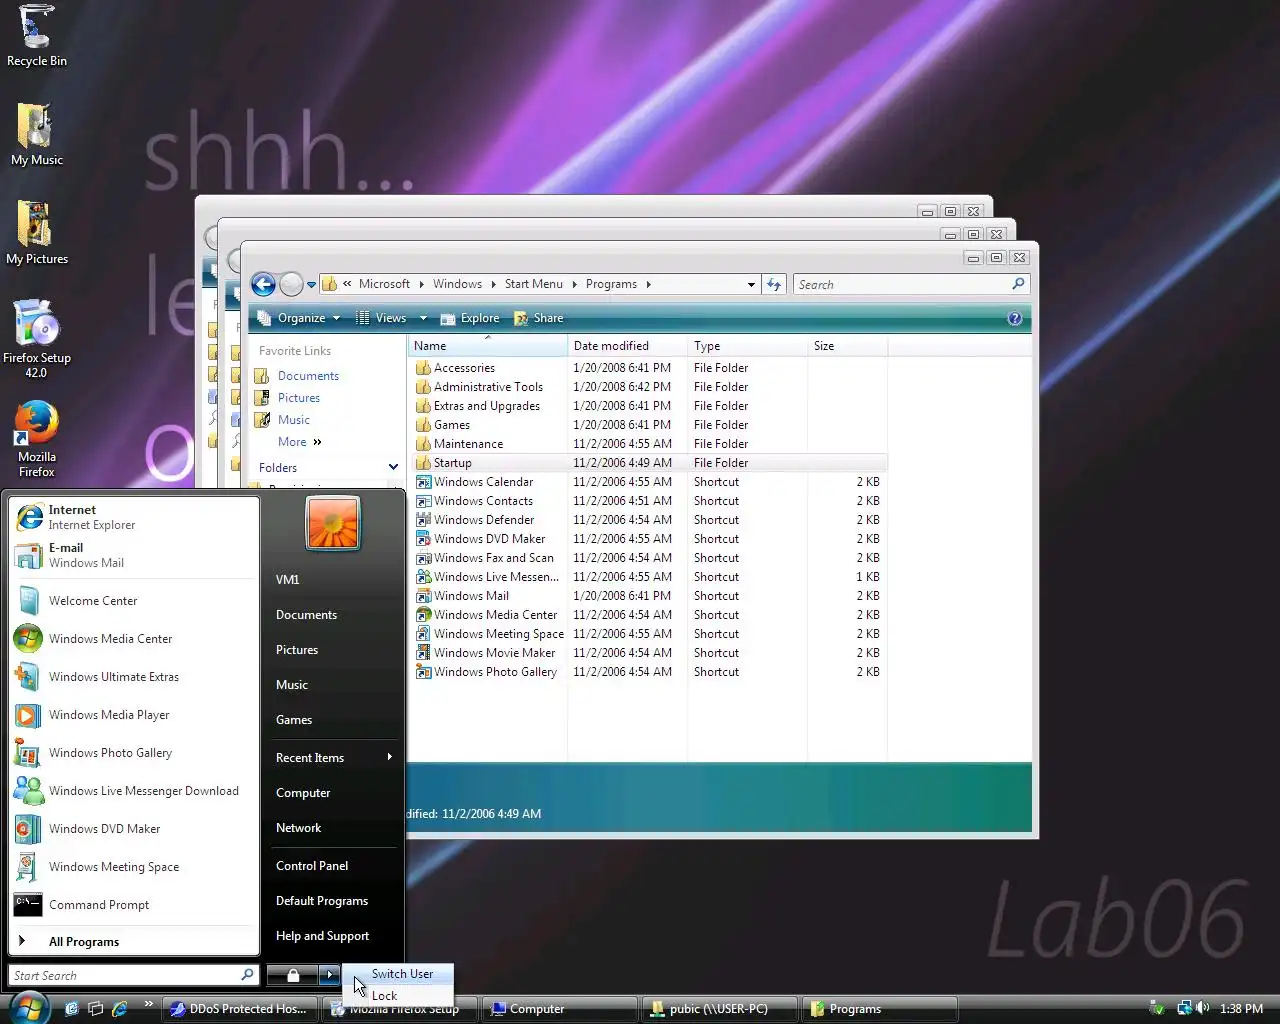This screenshot has width=1280, height=1024.
Task: Launch Command Prompt from Start menu
Action: point(134,905)
